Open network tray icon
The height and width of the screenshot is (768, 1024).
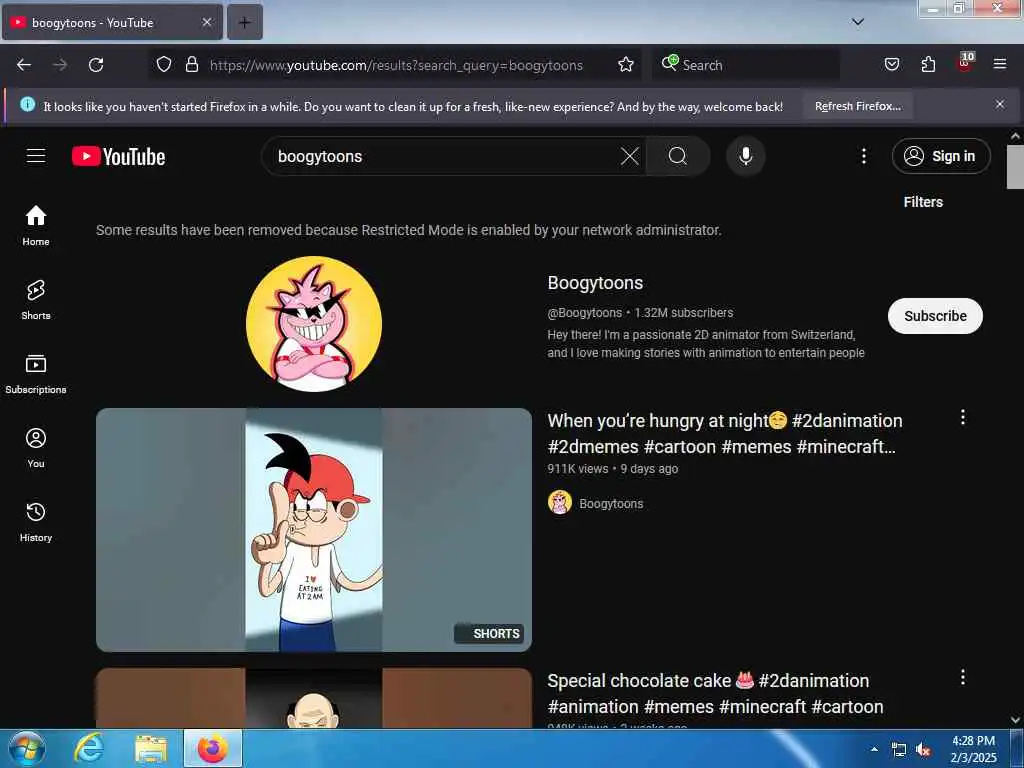(x=899, y=750)
